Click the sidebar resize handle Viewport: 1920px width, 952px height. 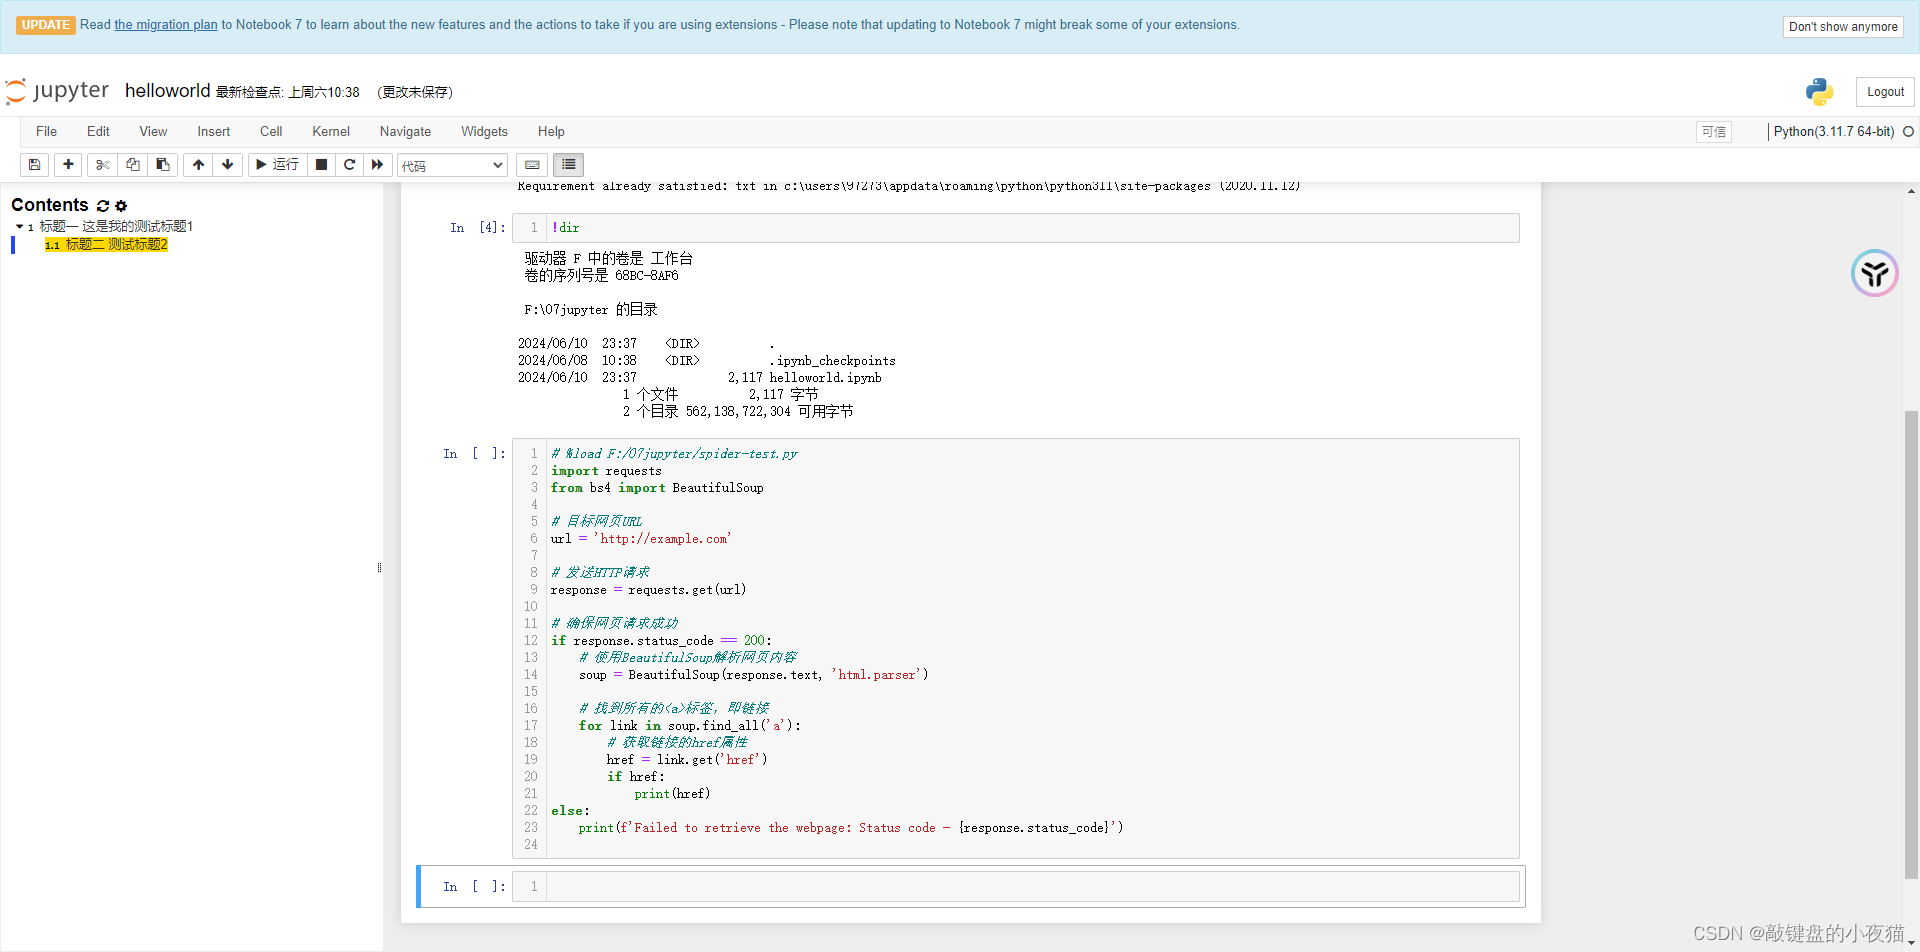coord(379,568)
